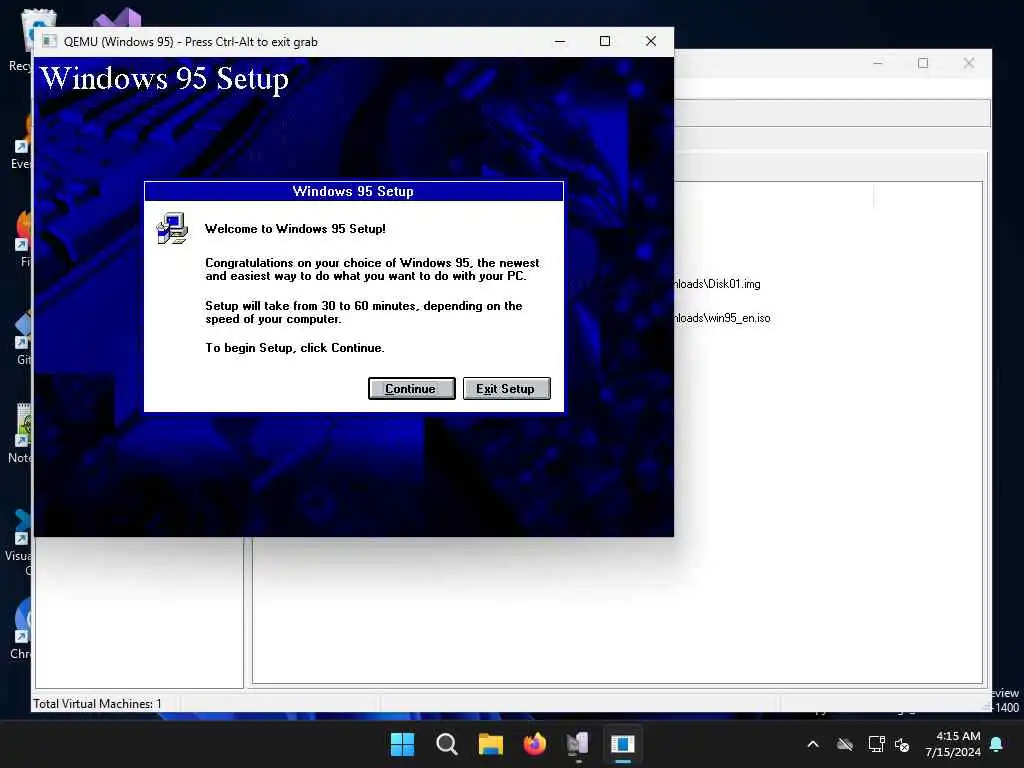
Task: Click the Windows 95 Setup dialog title bar
Action: tap(353, 191)
